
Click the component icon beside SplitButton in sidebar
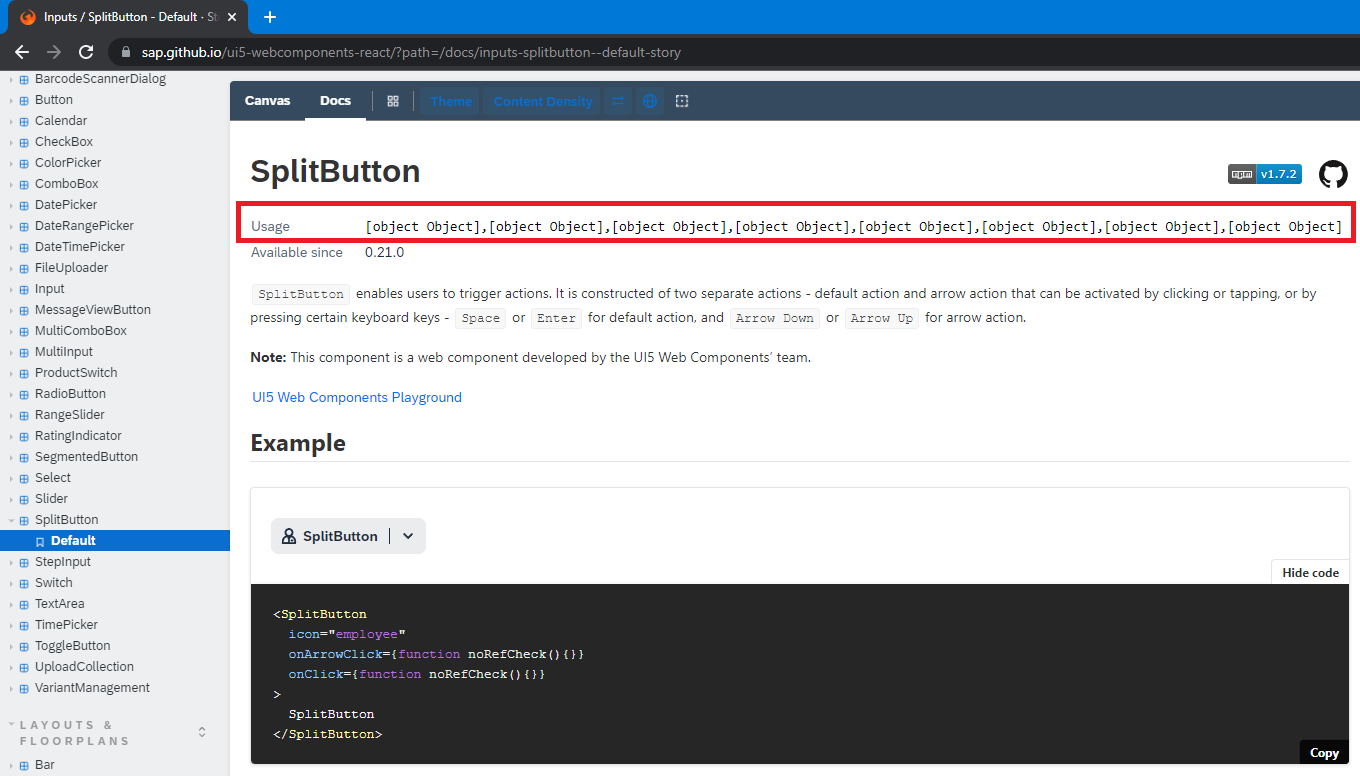[22, 519]
